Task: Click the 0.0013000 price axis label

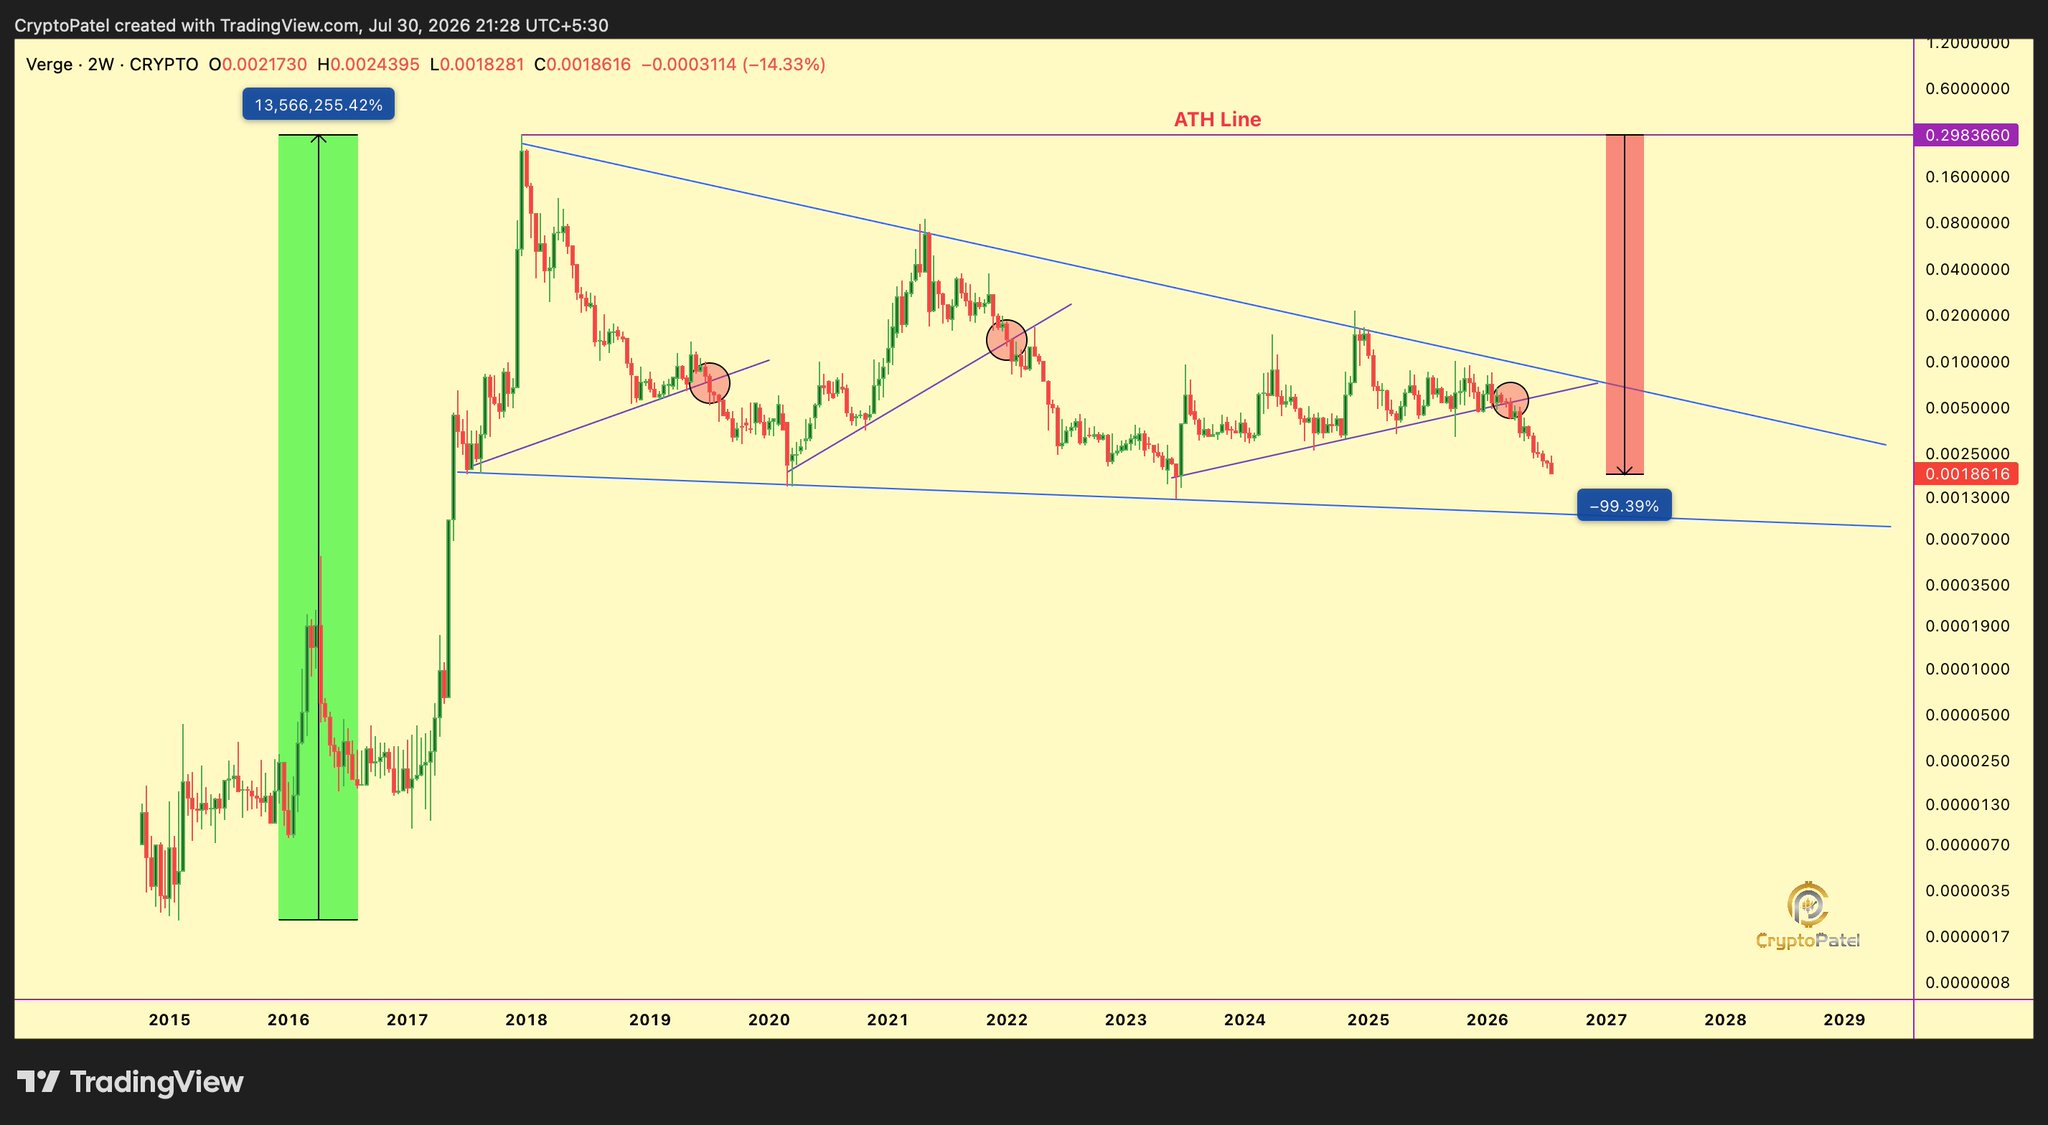Action: pos(1967,497)
